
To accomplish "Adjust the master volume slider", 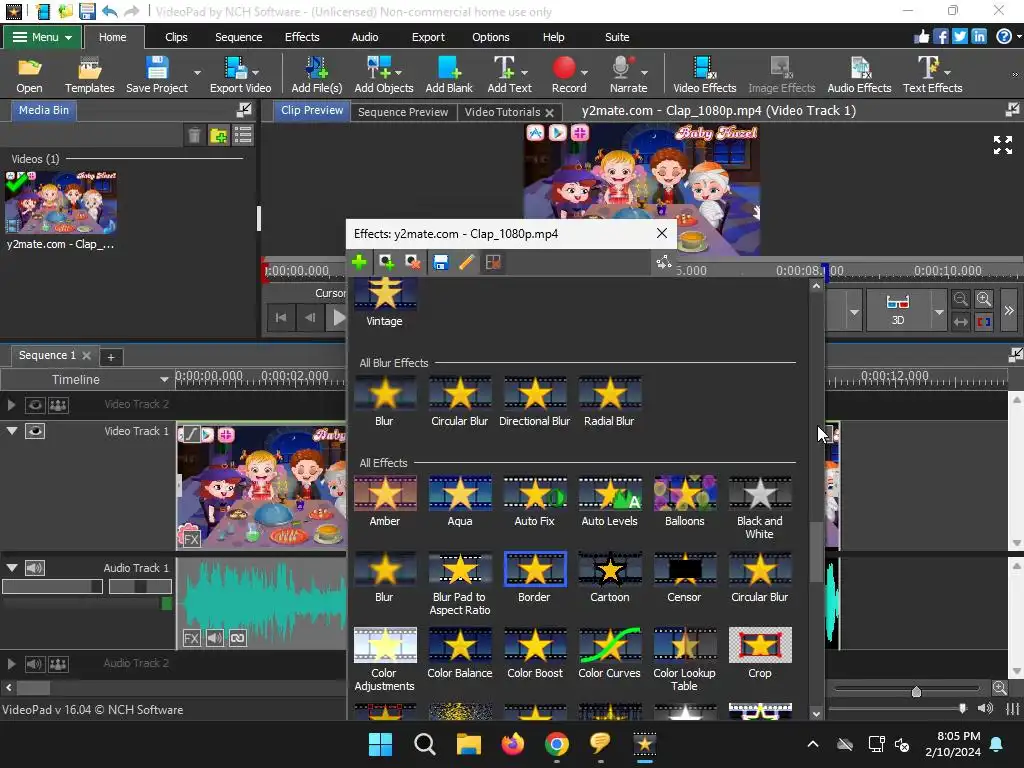I will click(x=961, y=708).
